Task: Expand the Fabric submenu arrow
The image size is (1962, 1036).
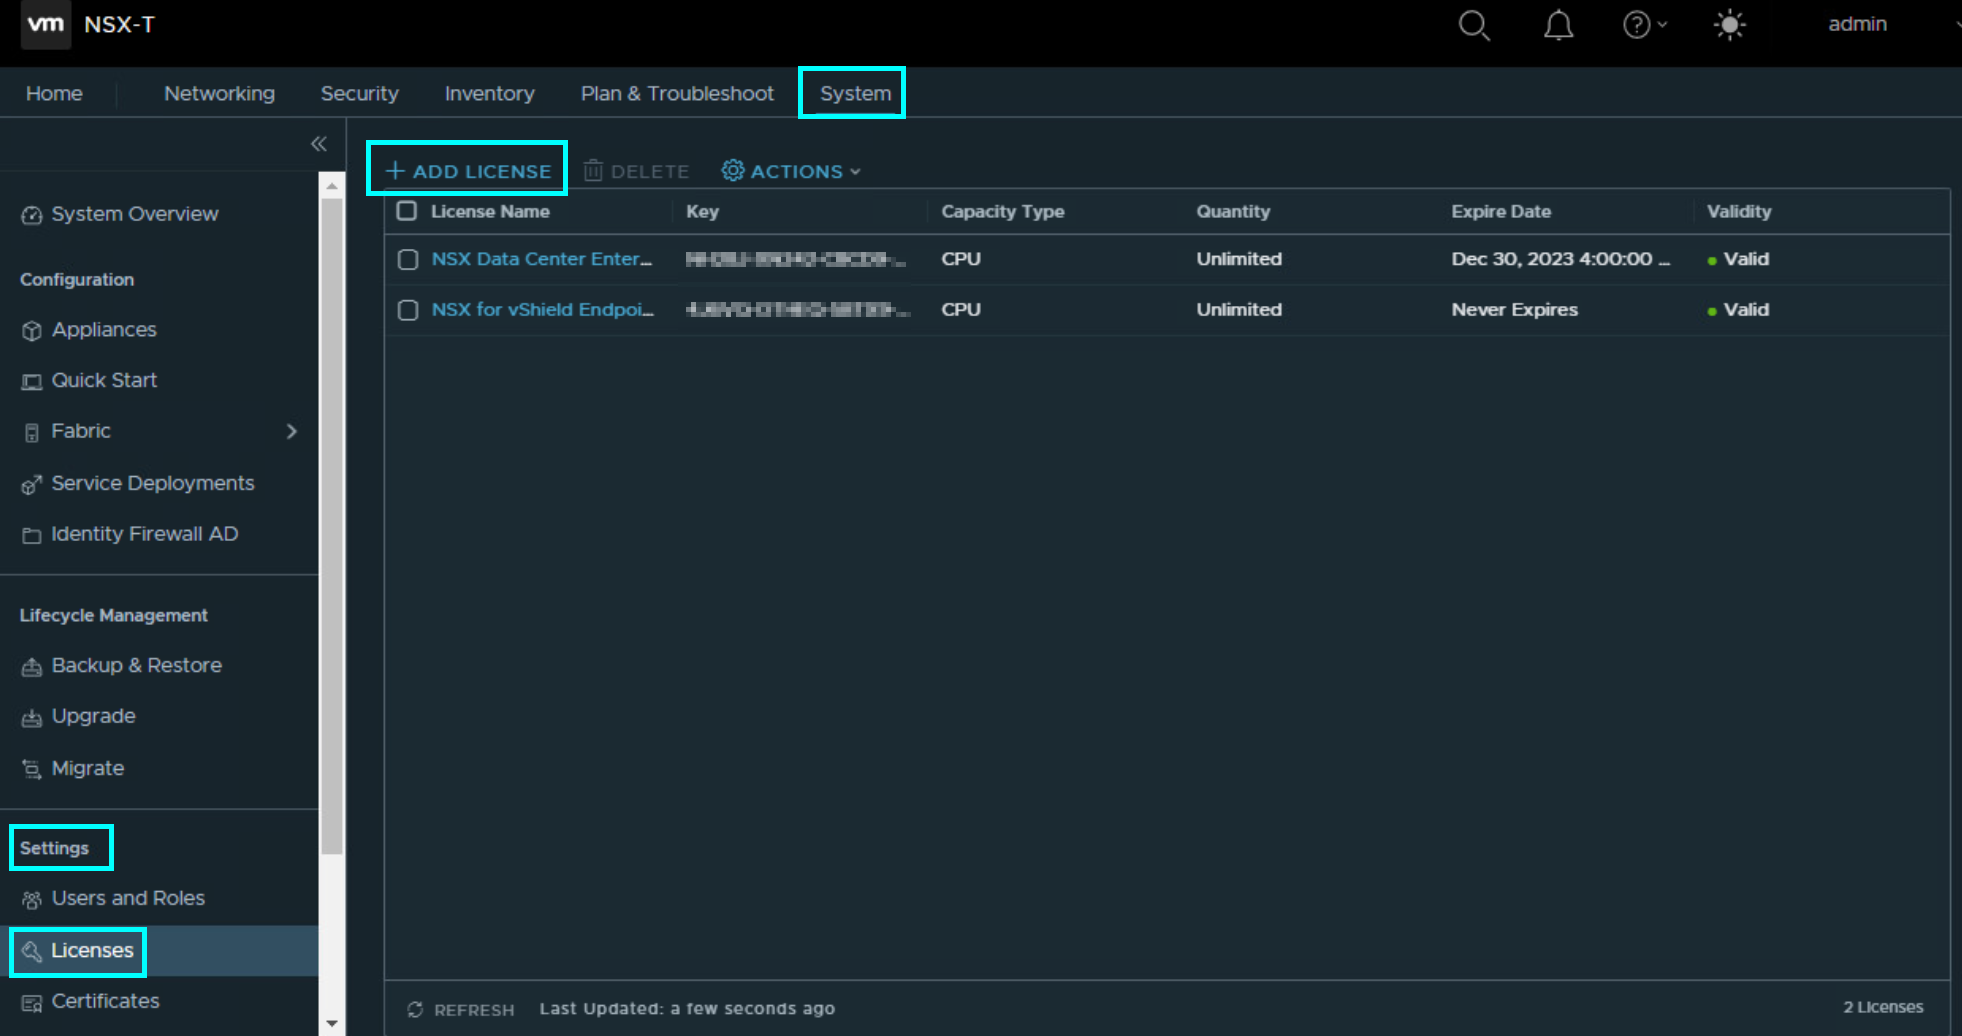Action: pos(292,431)
